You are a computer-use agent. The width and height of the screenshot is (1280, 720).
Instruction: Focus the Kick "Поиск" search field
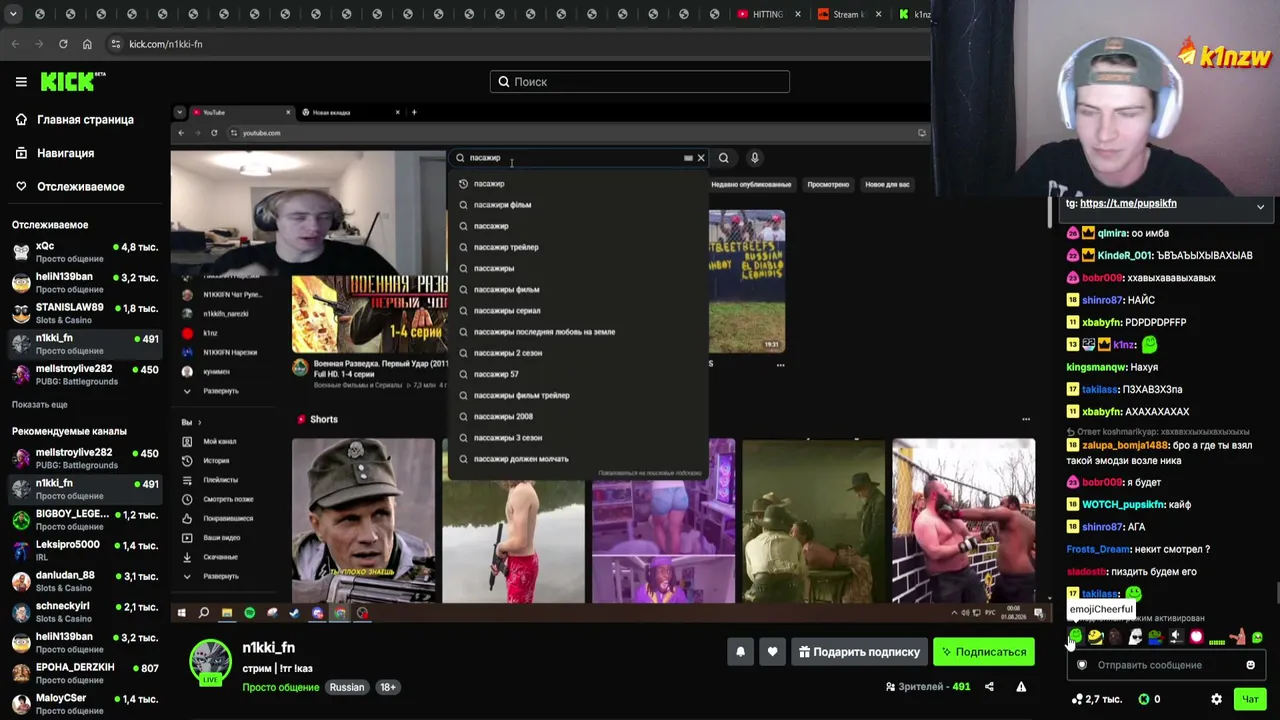[640, 82]
